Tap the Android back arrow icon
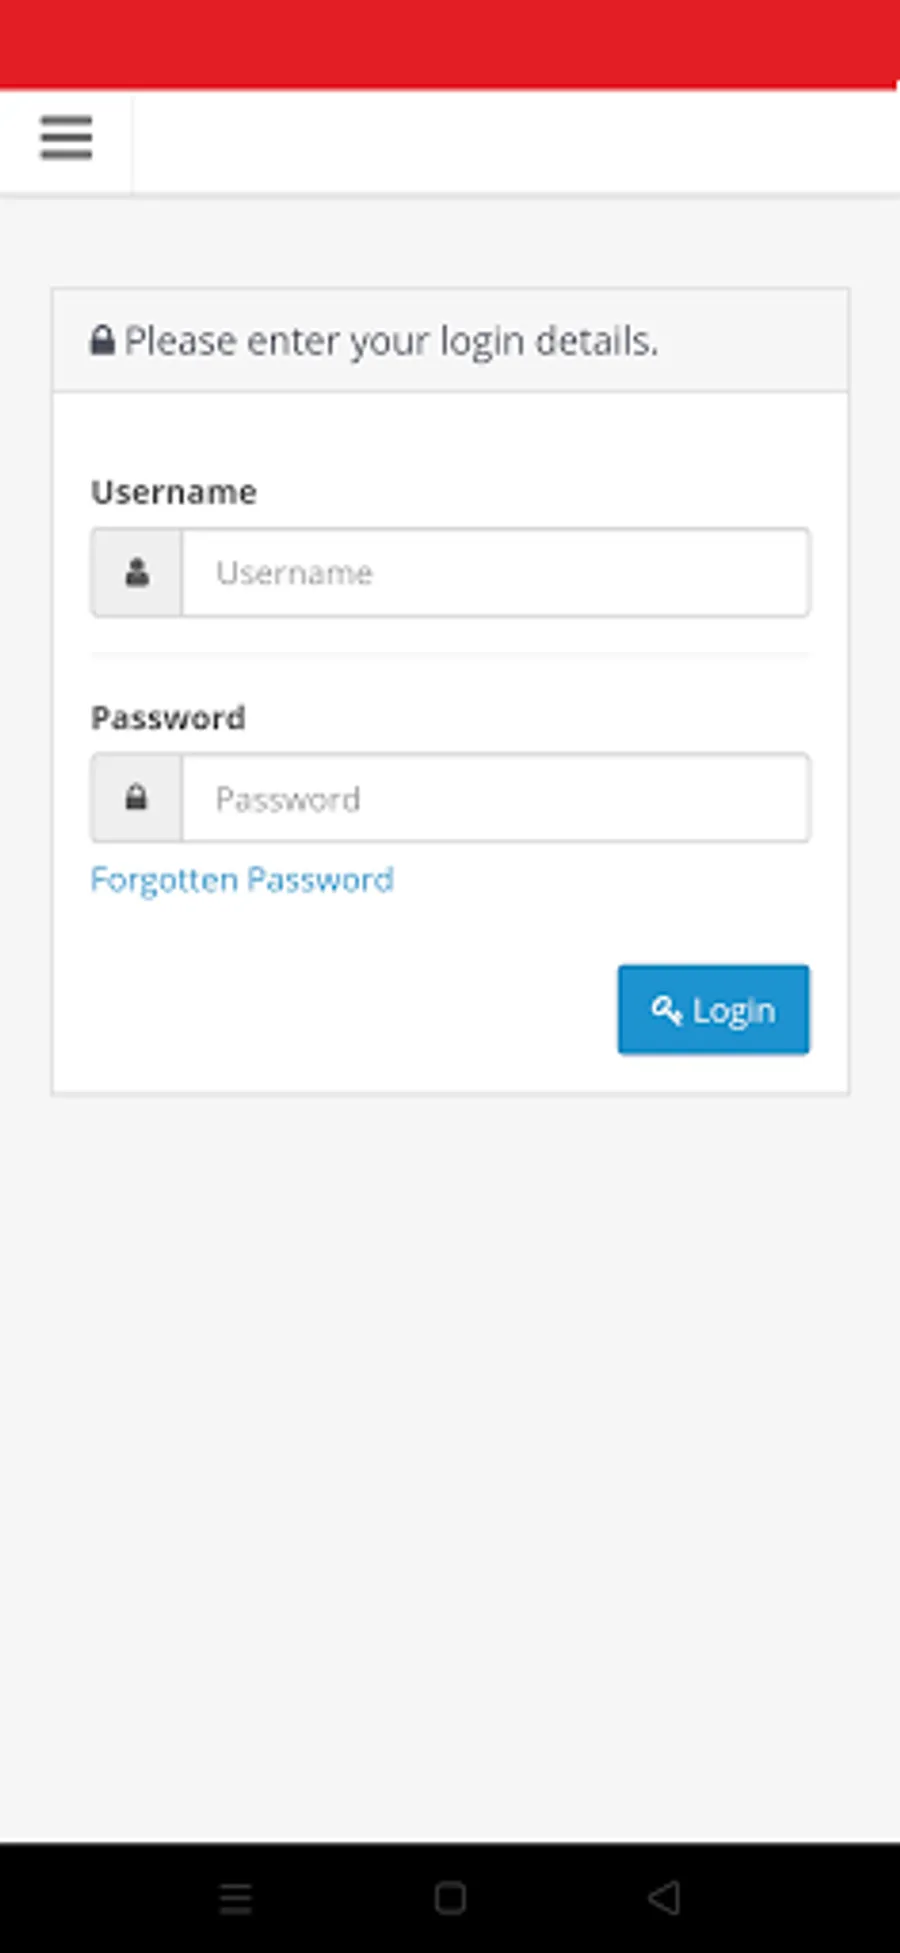The width and height of the screenshot is (900, 1953). coord(664,1897)
